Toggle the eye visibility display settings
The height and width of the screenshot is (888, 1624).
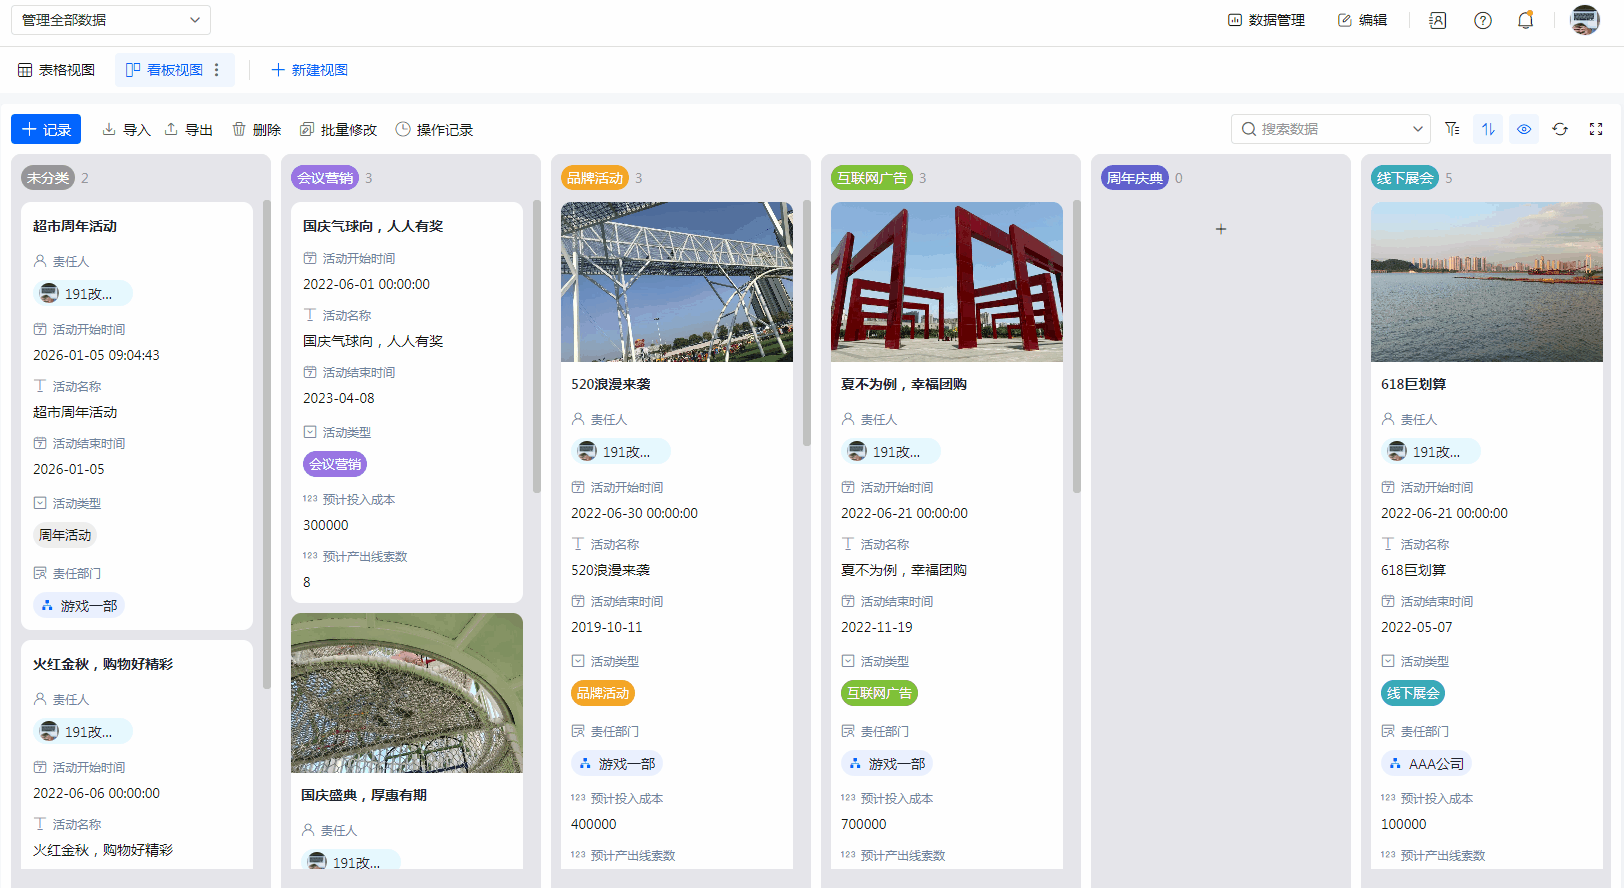tap(1524, 129)
